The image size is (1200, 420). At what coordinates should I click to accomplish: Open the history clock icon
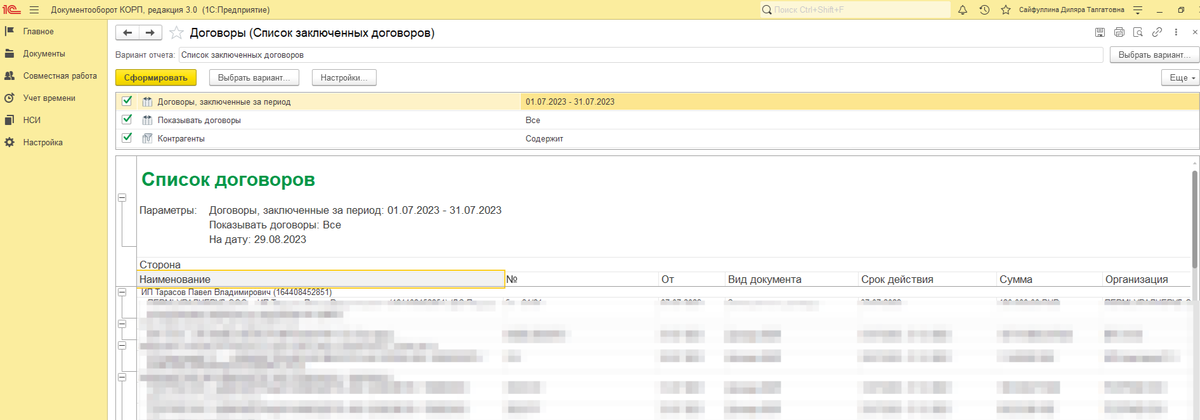coord(985,10)
